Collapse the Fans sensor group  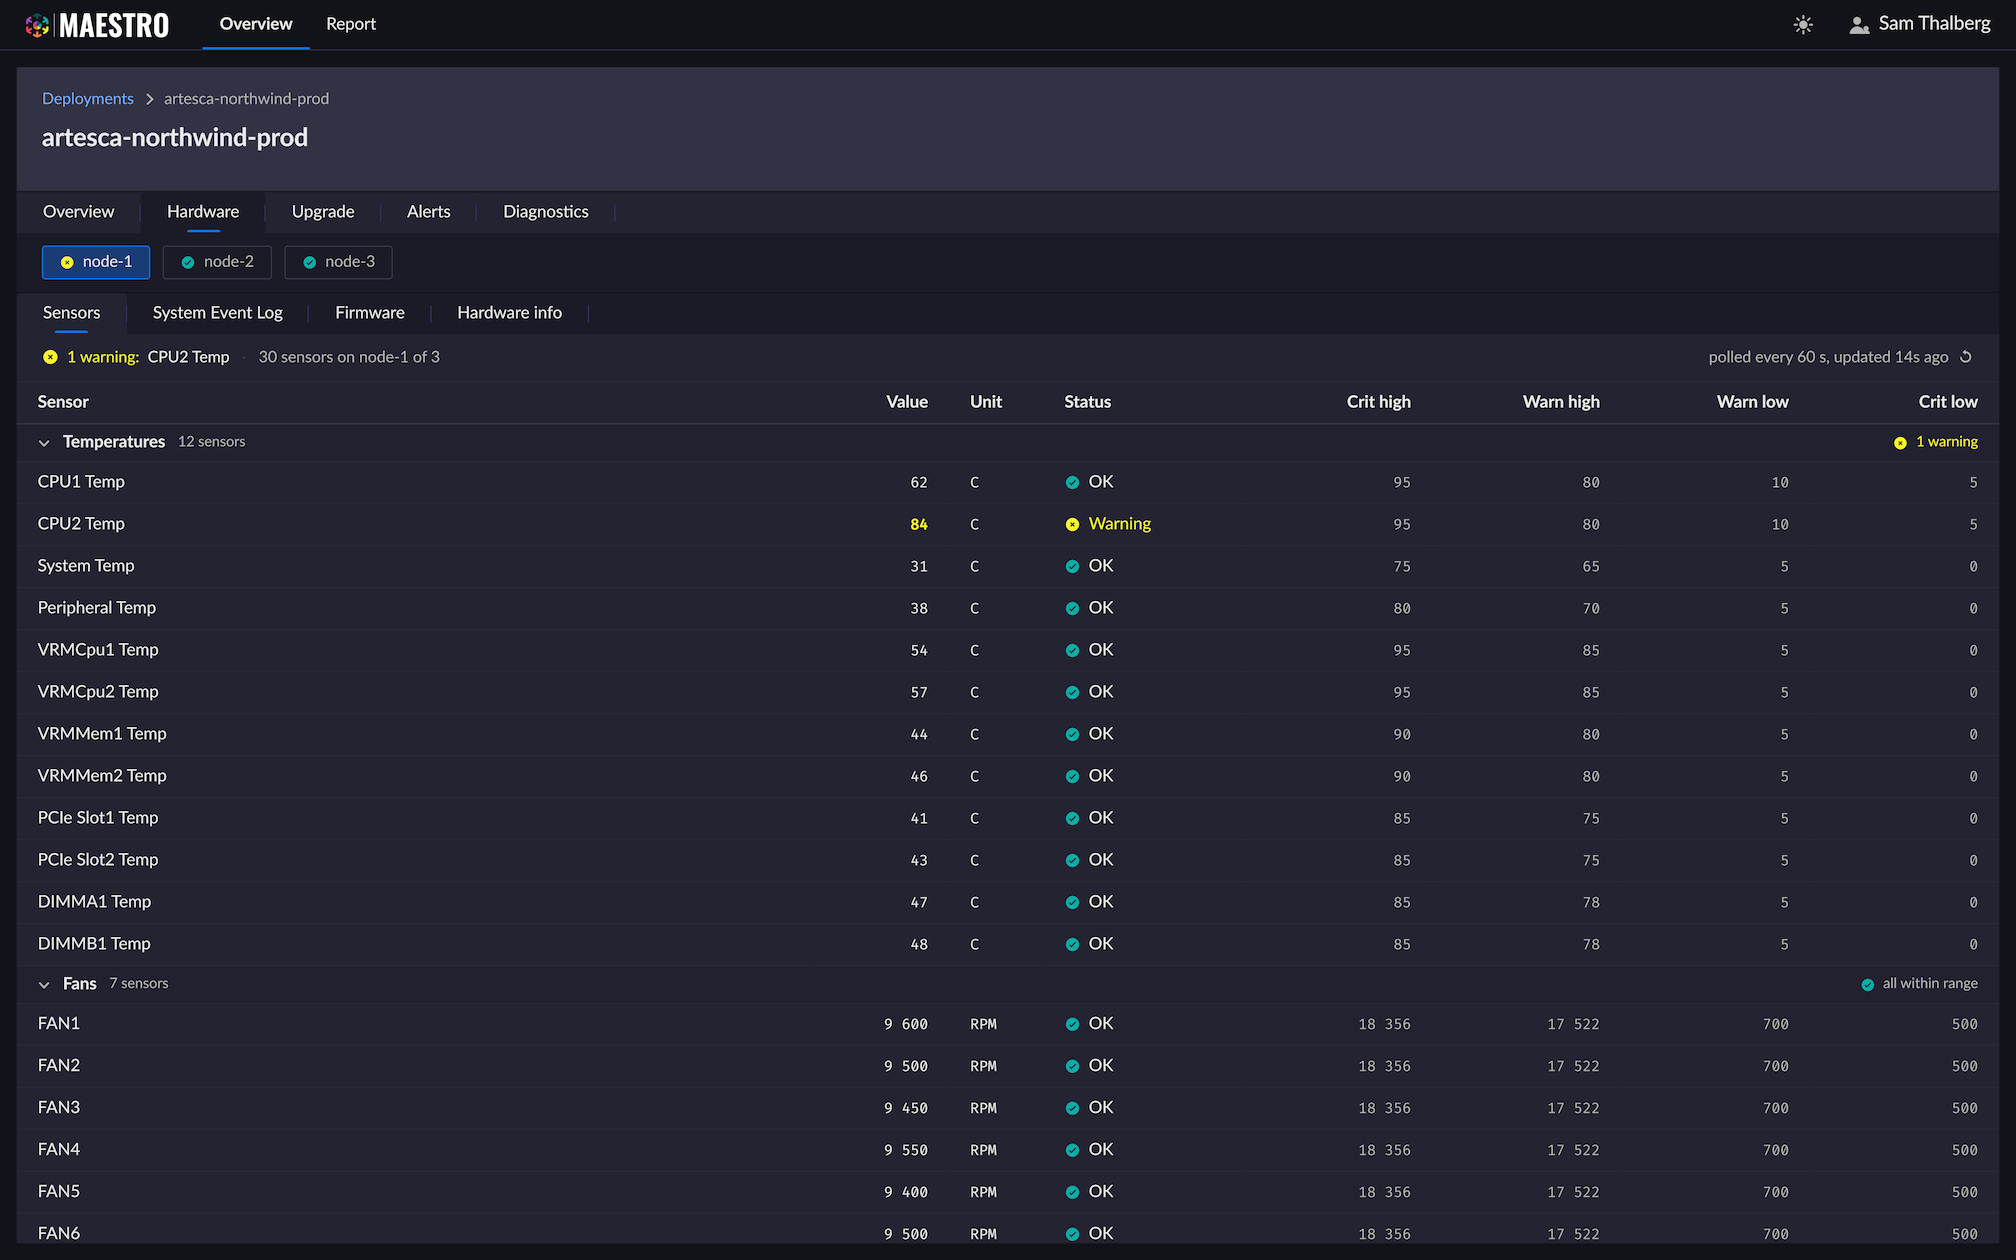44,985
